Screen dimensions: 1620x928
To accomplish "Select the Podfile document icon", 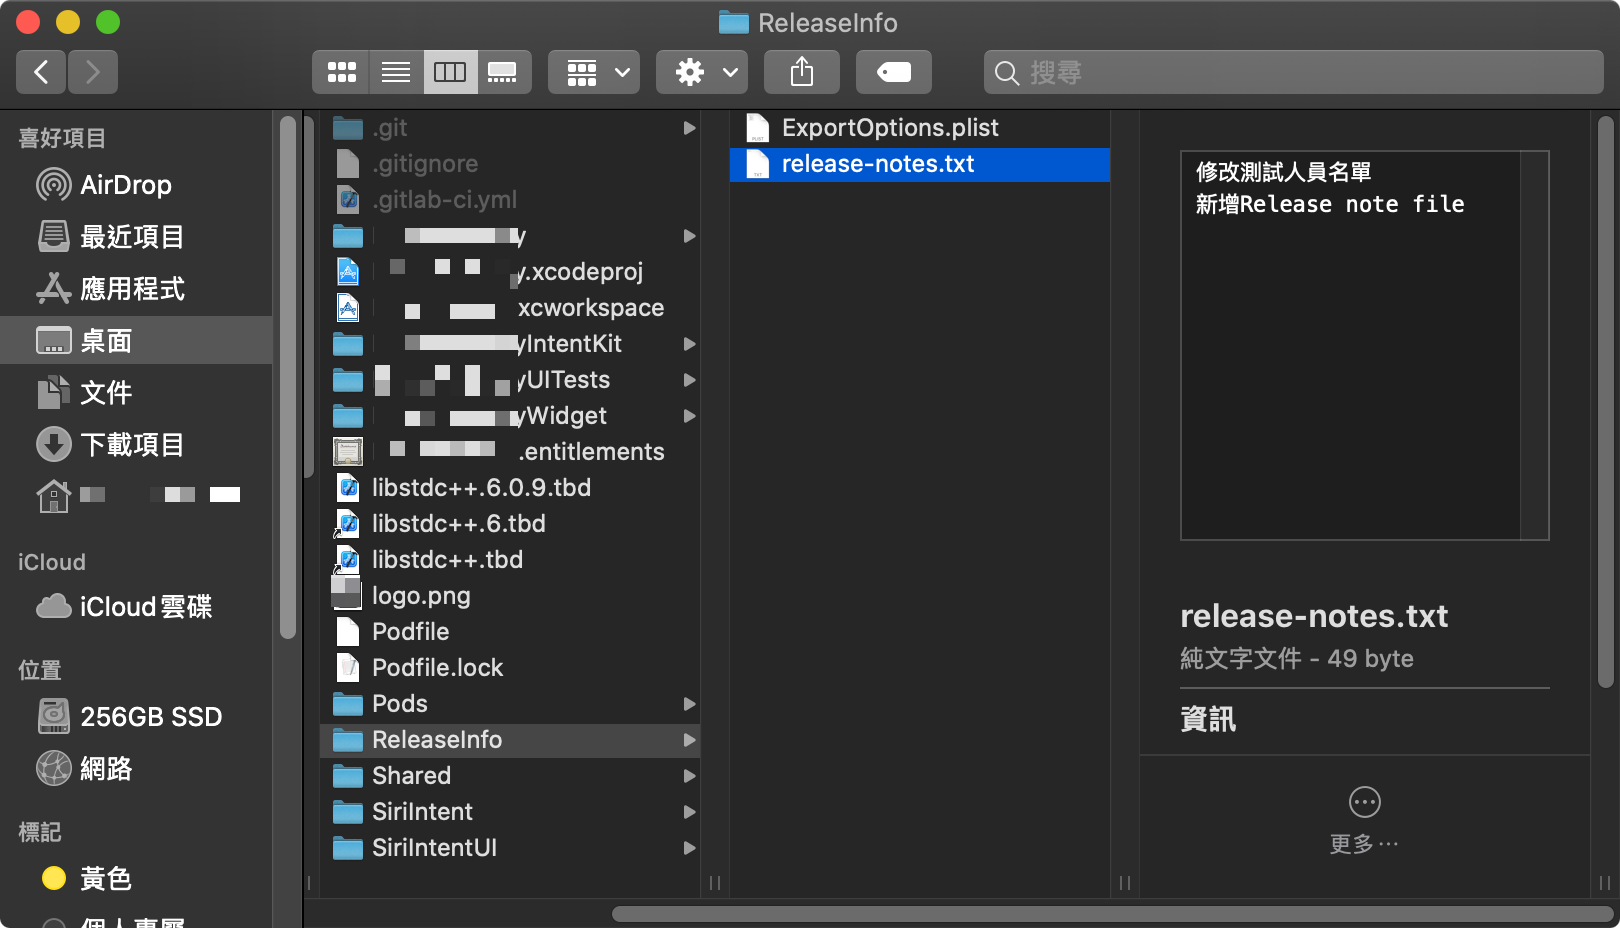I will pos(348,632).
